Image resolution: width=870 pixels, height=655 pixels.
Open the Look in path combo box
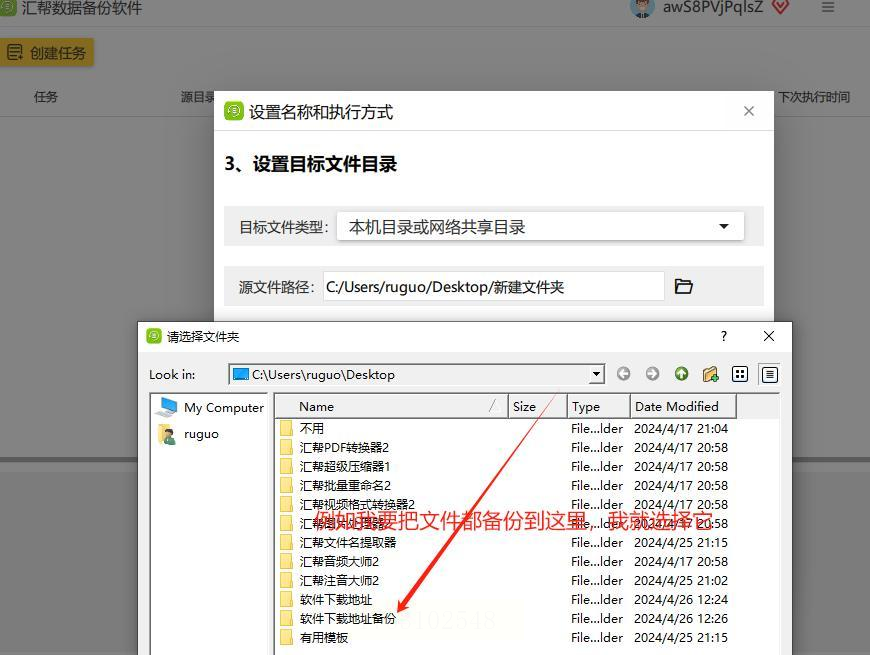tap(416, 374)
